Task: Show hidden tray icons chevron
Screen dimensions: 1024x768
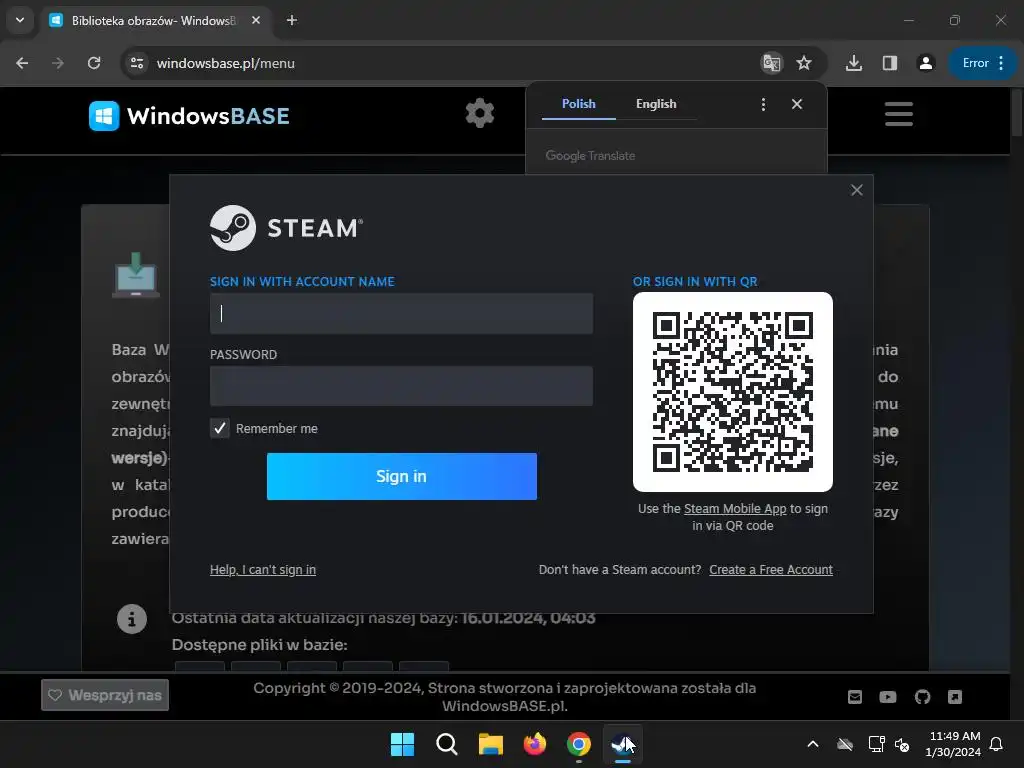Action: pos(813,744)
